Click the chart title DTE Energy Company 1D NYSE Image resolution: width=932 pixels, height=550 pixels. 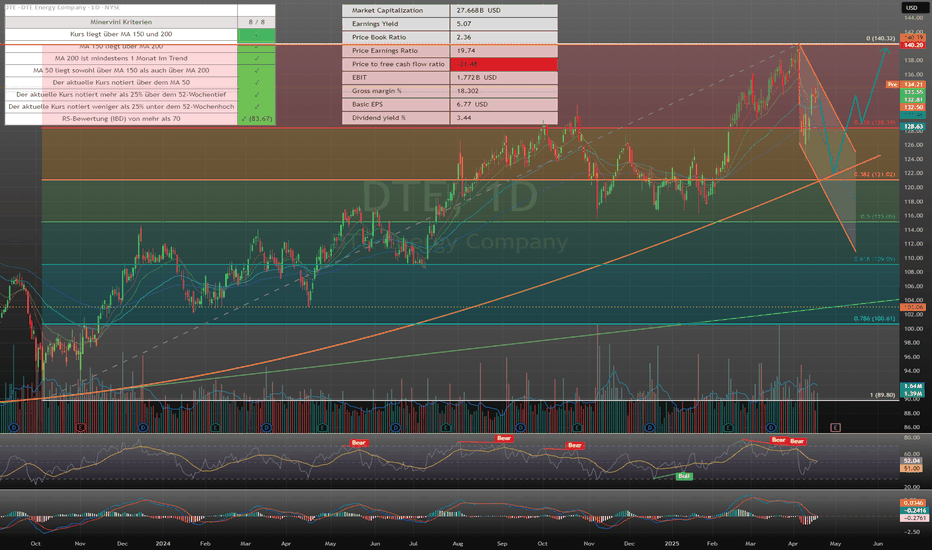pyautogui.click(x=62, y=8)
